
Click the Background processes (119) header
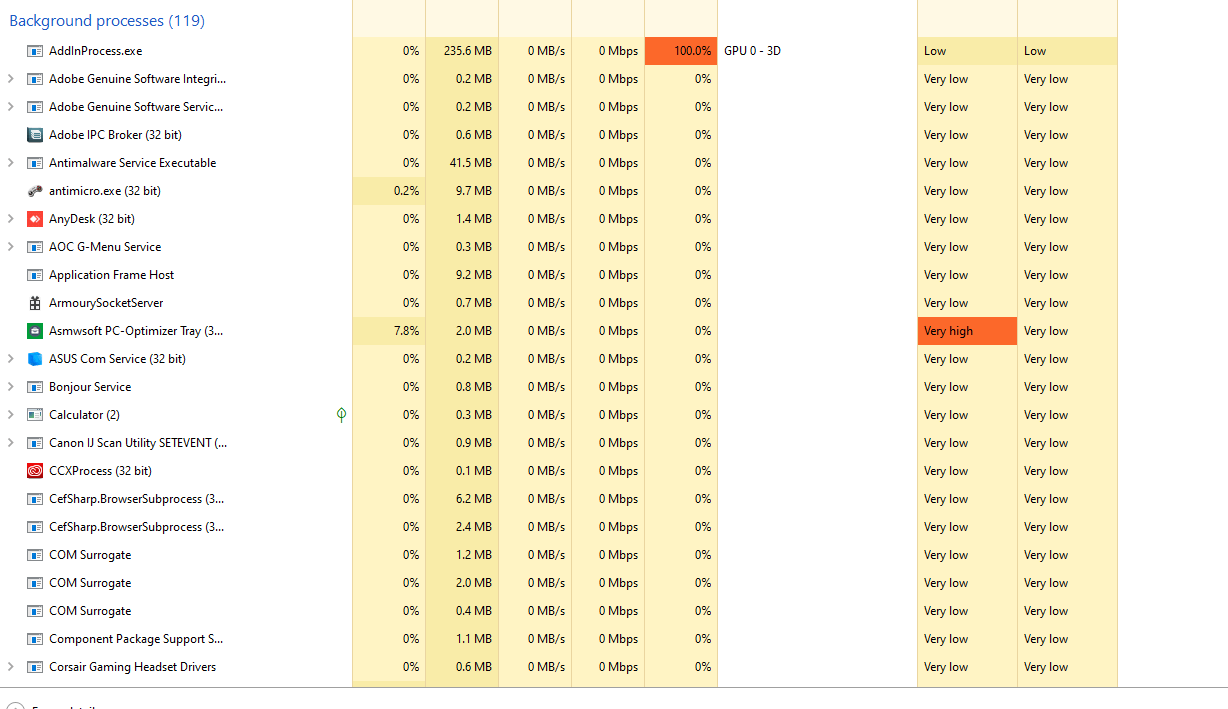click(x=107, y=20)
